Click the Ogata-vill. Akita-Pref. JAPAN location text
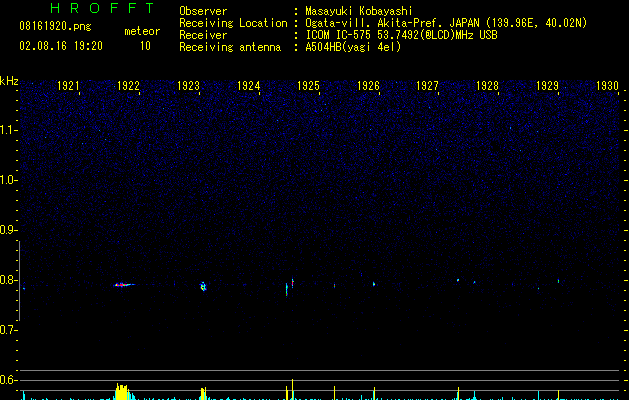629x400 pixels. 446,23
